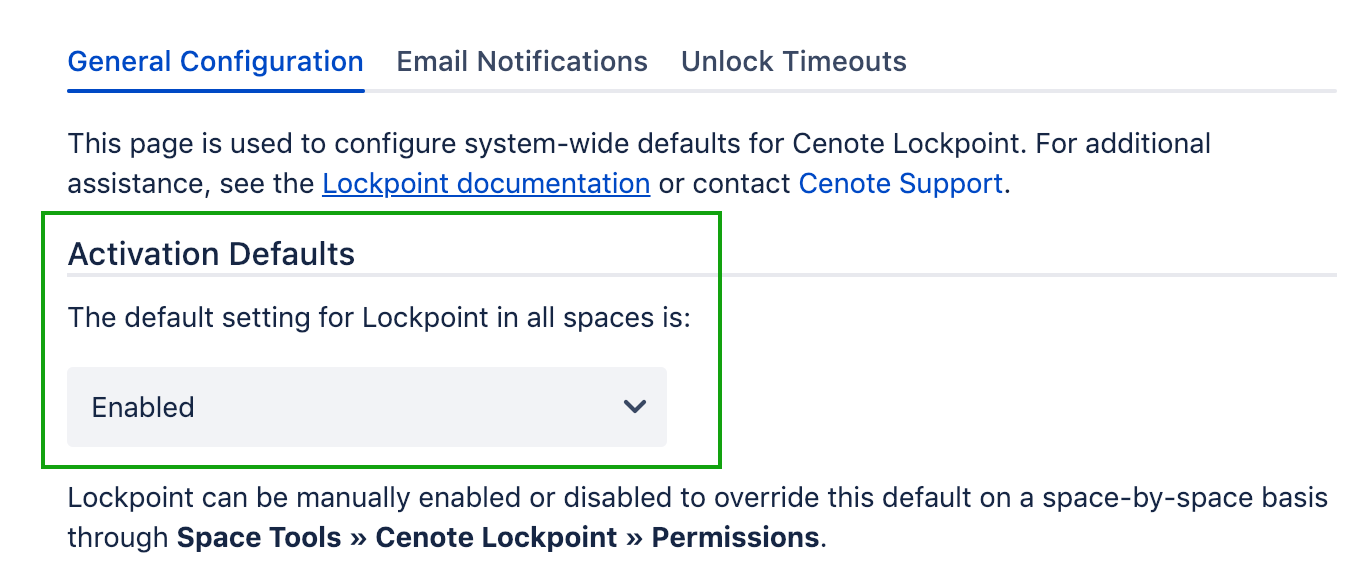This screenshot has width=1359, height=583.
Task: Click the blue underline beneath General Configuration
Action: (215, 91)
